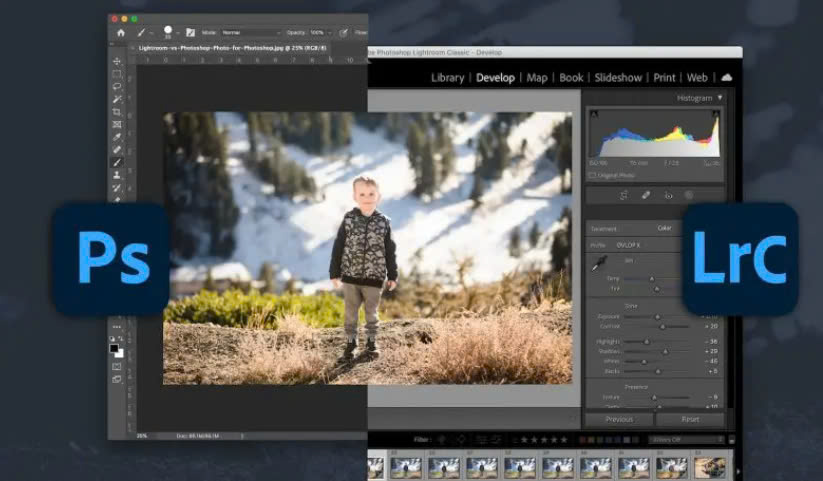Select the White Balance eyedropper in Lightroom

click(x=599, y=264)
